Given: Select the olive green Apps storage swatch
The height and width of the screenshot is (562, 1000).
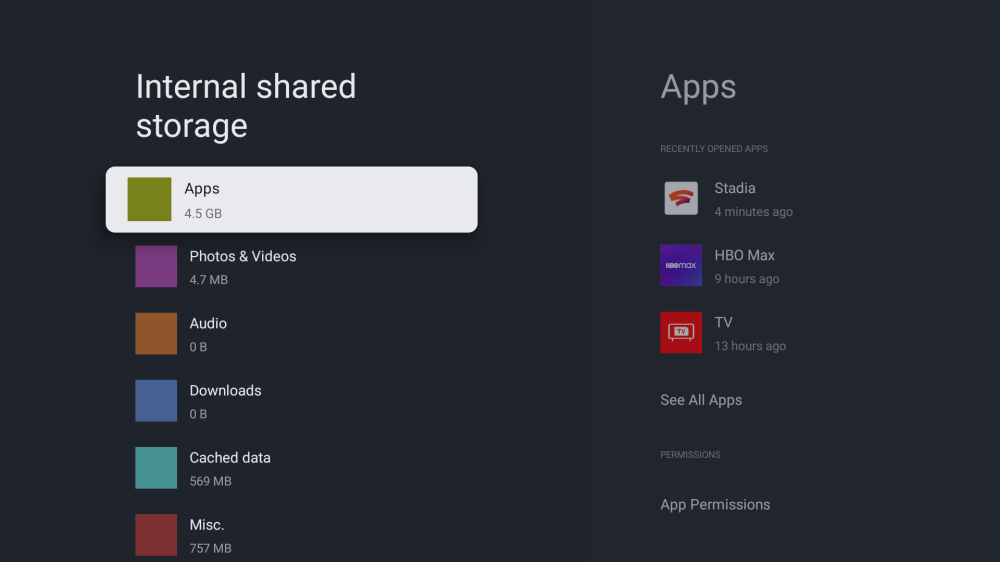Looking at the screenshot, I should 149,199.
